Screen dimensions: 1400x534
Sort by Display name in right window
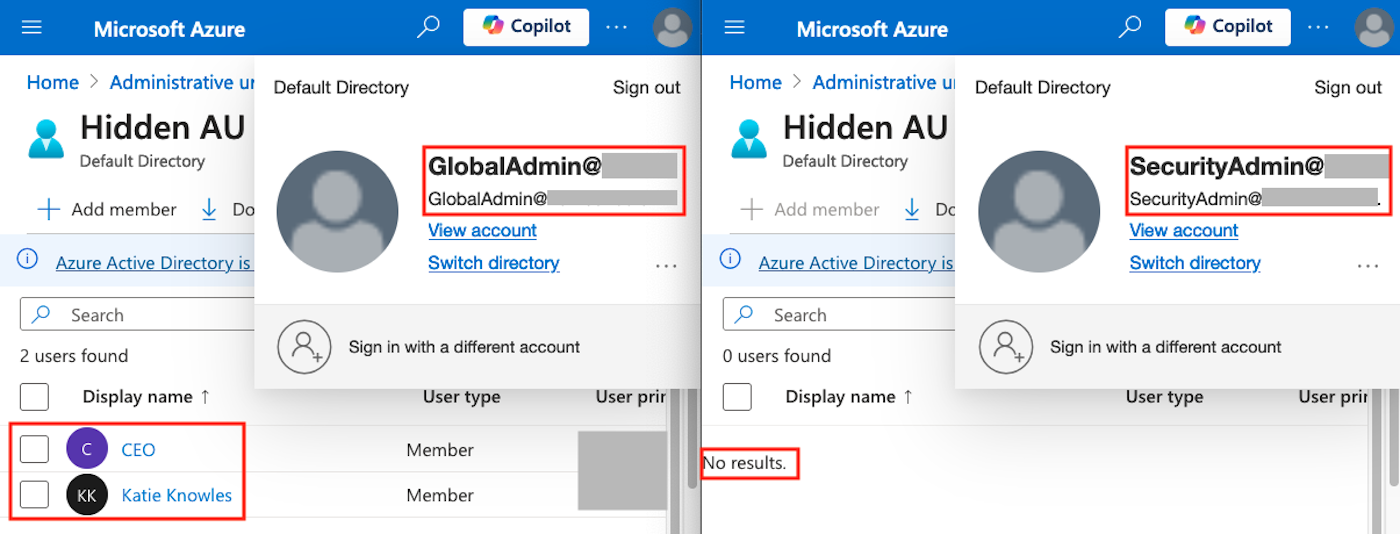[849, 397]
